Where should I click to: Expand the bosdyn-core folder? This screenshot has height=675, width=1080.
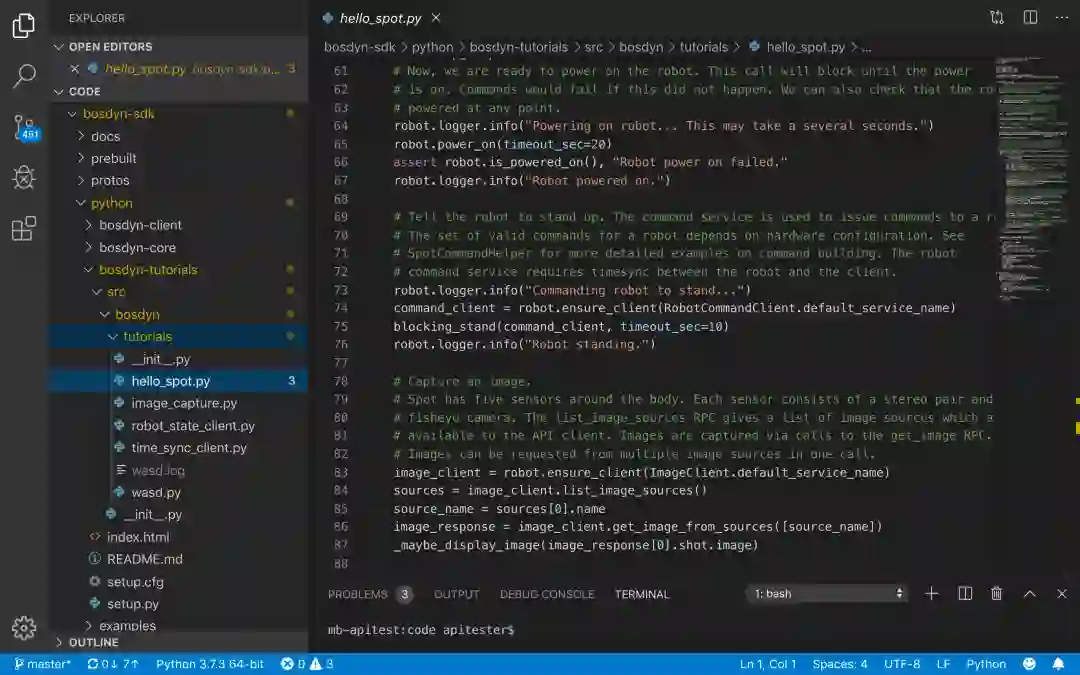click(178, 247)
